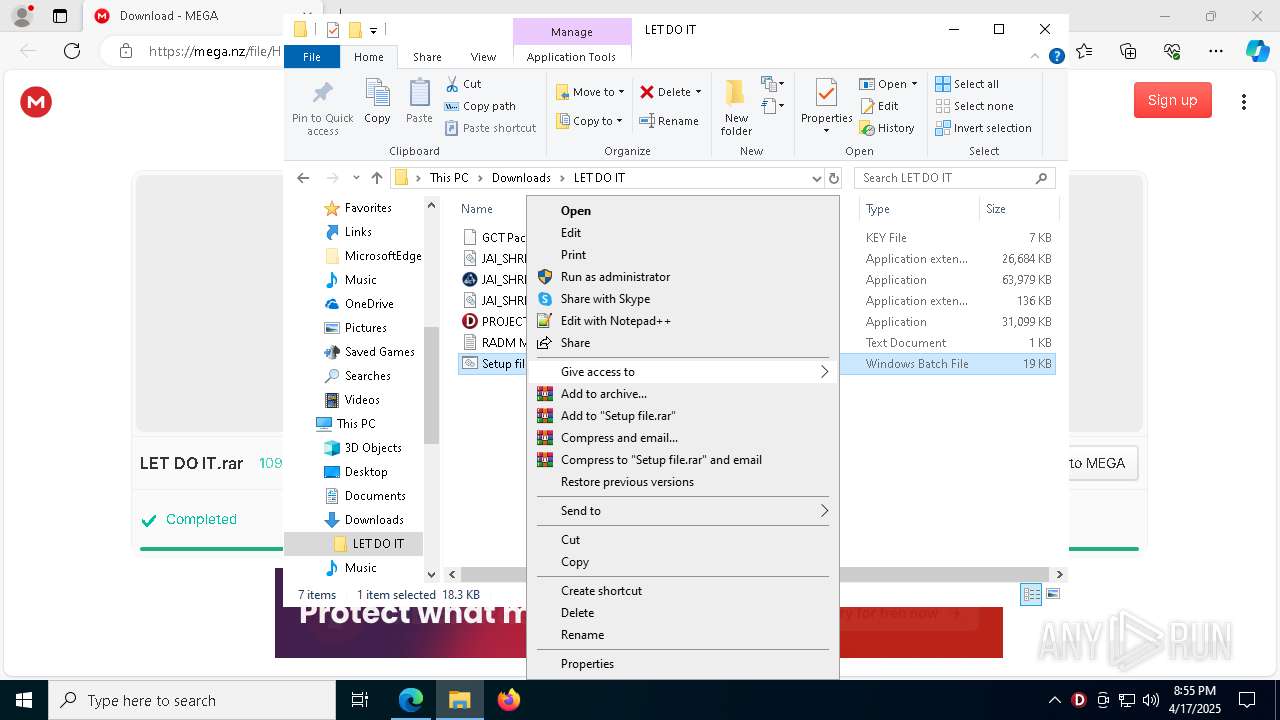Choose Create shortcut in context menu
This screenshot has width=1280, height=720.
pyautogui.click(x=683, y=591)
